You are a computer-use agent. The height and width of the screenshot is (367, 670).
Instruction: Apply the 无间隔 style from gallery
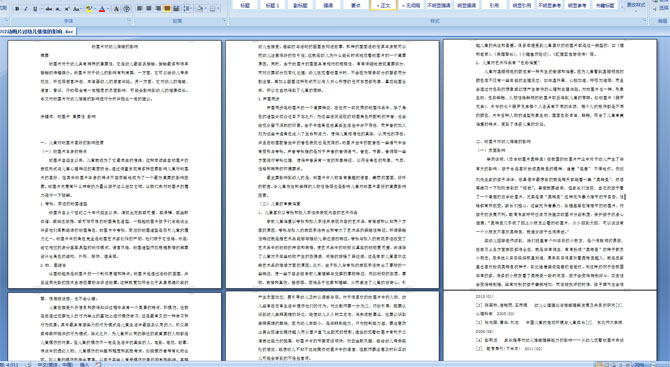(x=411, y=5)
